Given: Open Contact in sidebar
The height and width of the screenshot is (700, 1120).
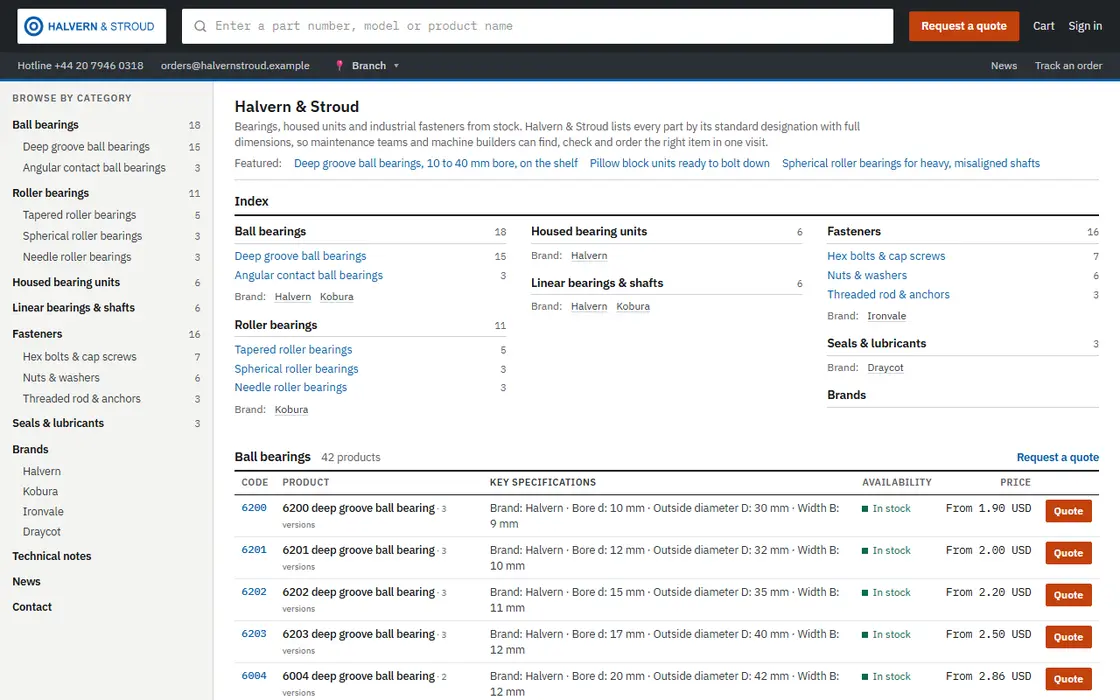Looking at the screenshot, I should 32,607.
